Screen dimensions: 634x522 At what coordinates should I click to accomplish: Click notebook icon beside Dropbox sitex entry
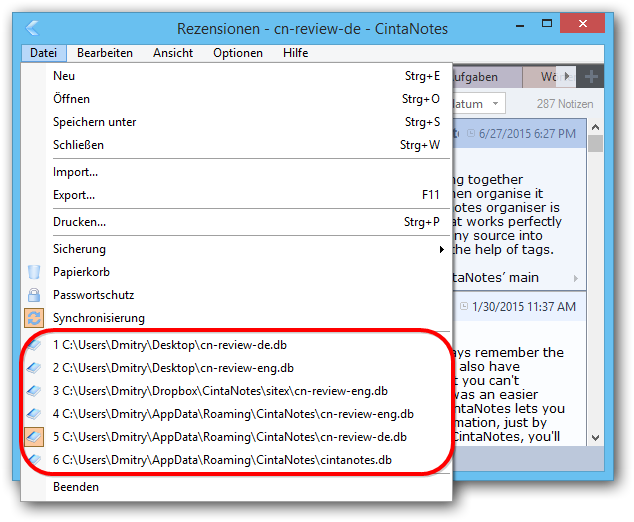pyautogui.click(x=34, y=391)
